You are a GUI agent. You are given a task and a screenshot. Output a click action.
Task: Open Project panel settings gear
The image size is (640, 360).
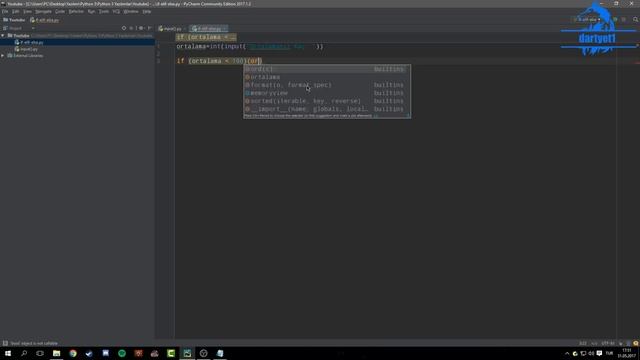click(141, 28)
